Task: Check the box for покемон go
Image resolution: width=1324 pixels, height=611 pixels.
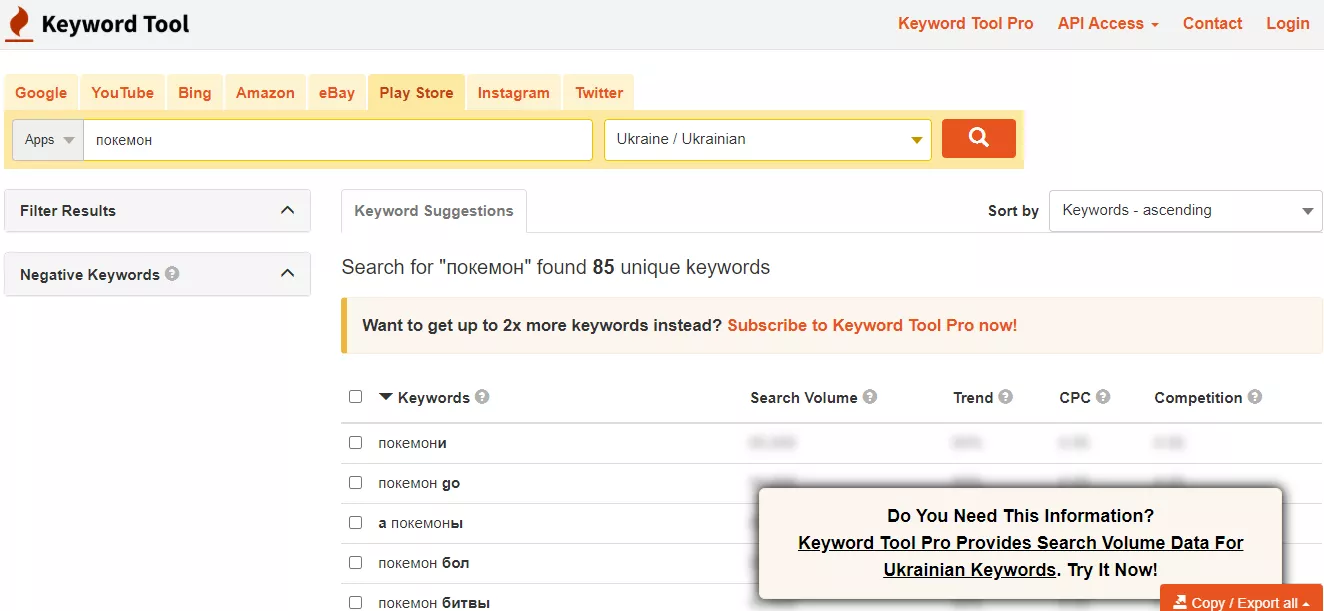Action: coord(355,482)
